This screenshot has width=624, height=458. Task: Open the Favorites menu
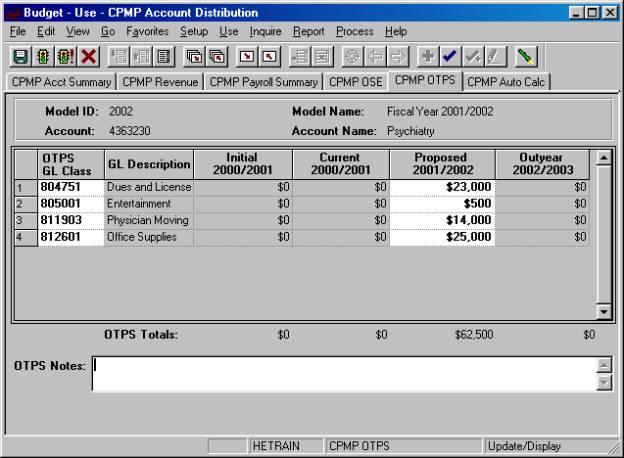click(148, 32)
